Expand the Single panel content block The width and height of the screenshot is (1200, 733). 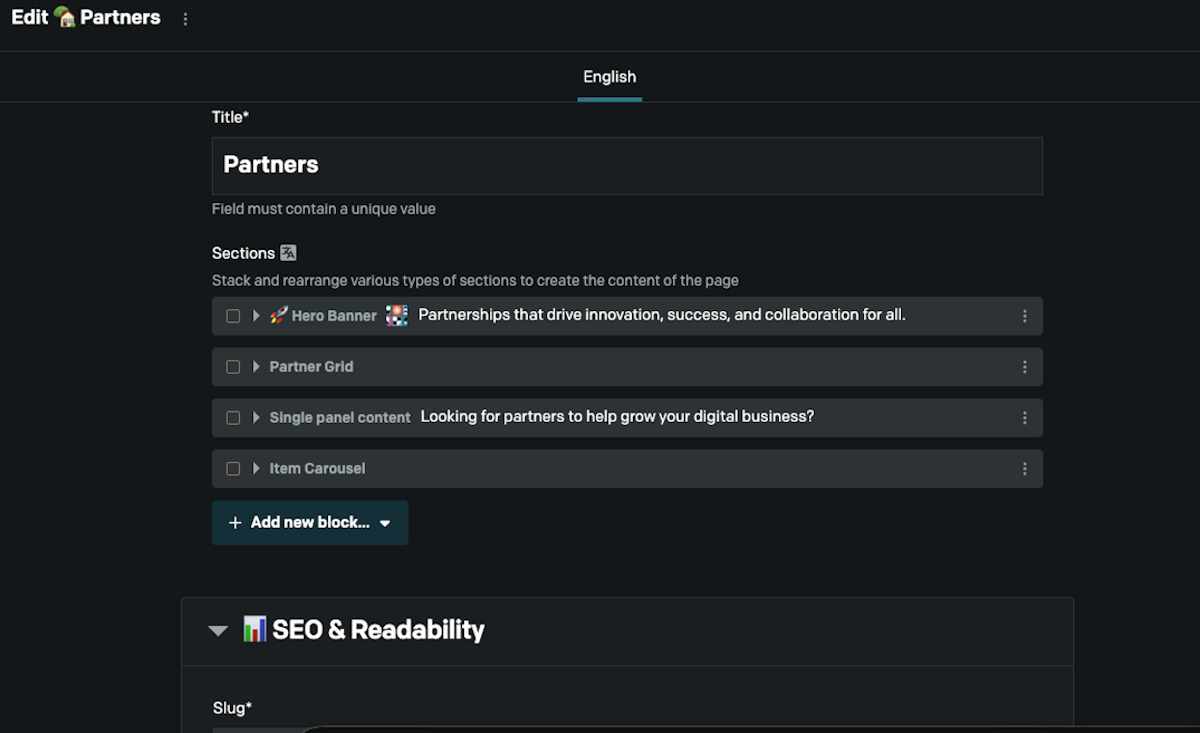(x=256, y=418)
